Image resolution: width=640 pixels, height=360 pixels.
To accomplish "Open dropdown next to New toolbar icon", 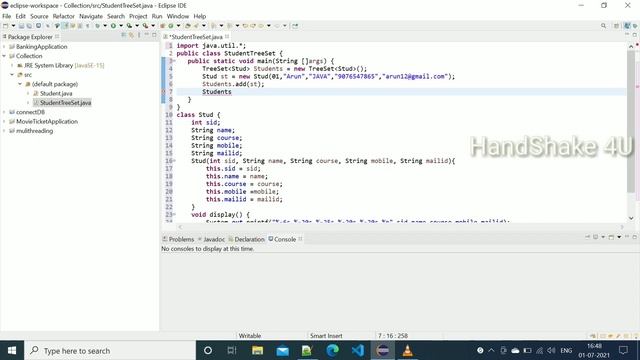I will pyautogui.click(x=13, y=26).
